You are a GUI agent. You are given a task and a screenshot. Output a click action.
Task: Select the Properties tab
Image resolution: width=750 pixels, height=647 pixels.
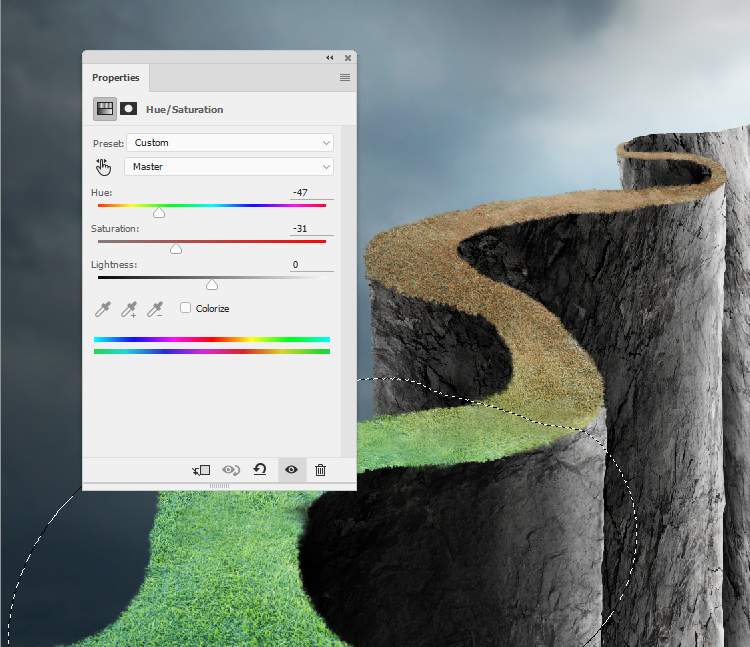point(116,77)
